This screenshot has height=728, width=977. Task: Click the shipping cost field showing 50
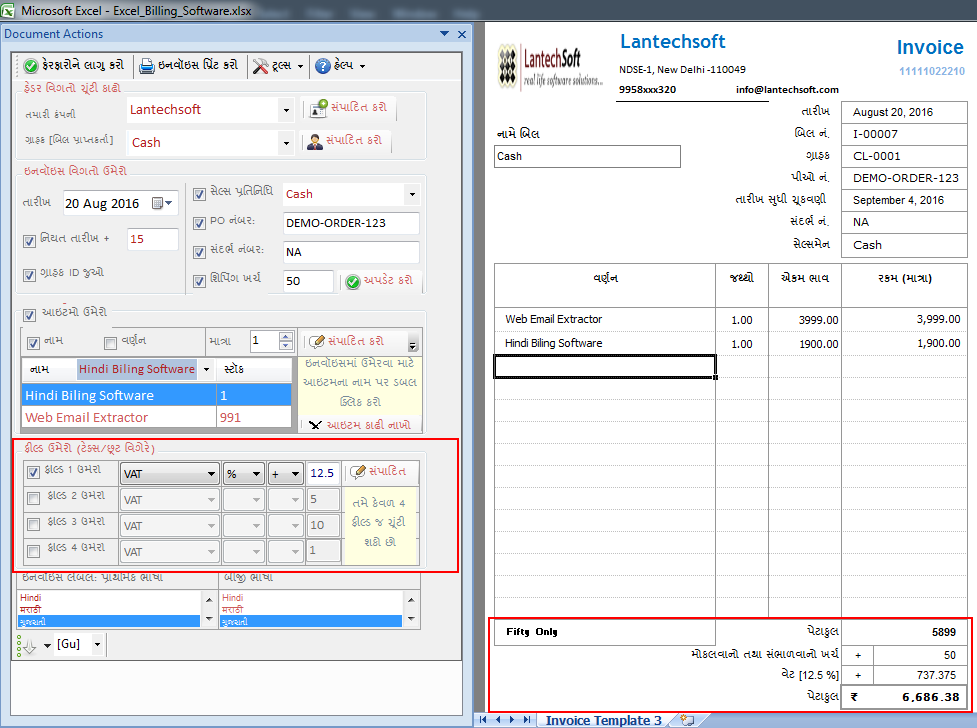308,281
